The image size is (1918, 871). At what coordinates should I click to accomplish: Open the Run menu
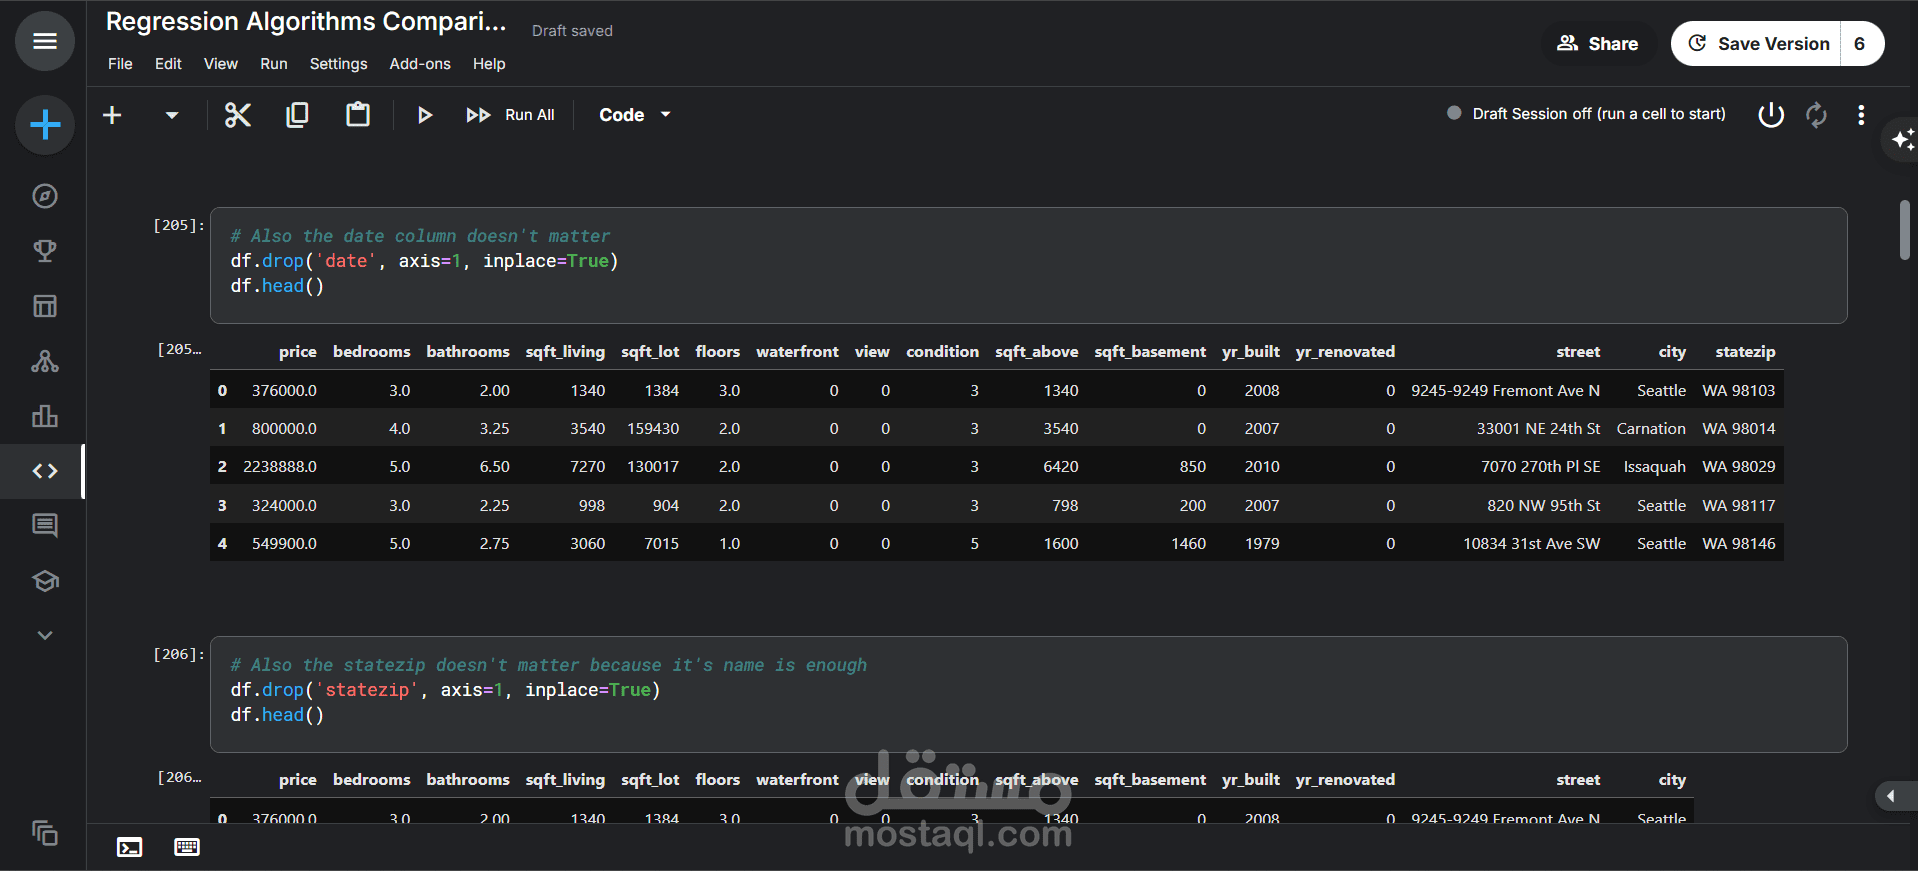[273, 64]
